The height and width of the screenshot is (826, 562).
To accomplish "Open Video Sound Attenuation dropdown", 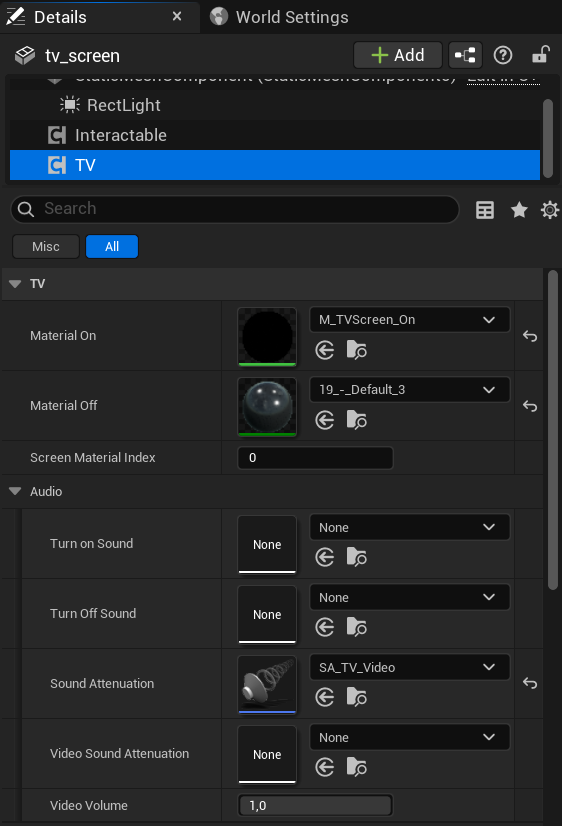I will [410, 738].
